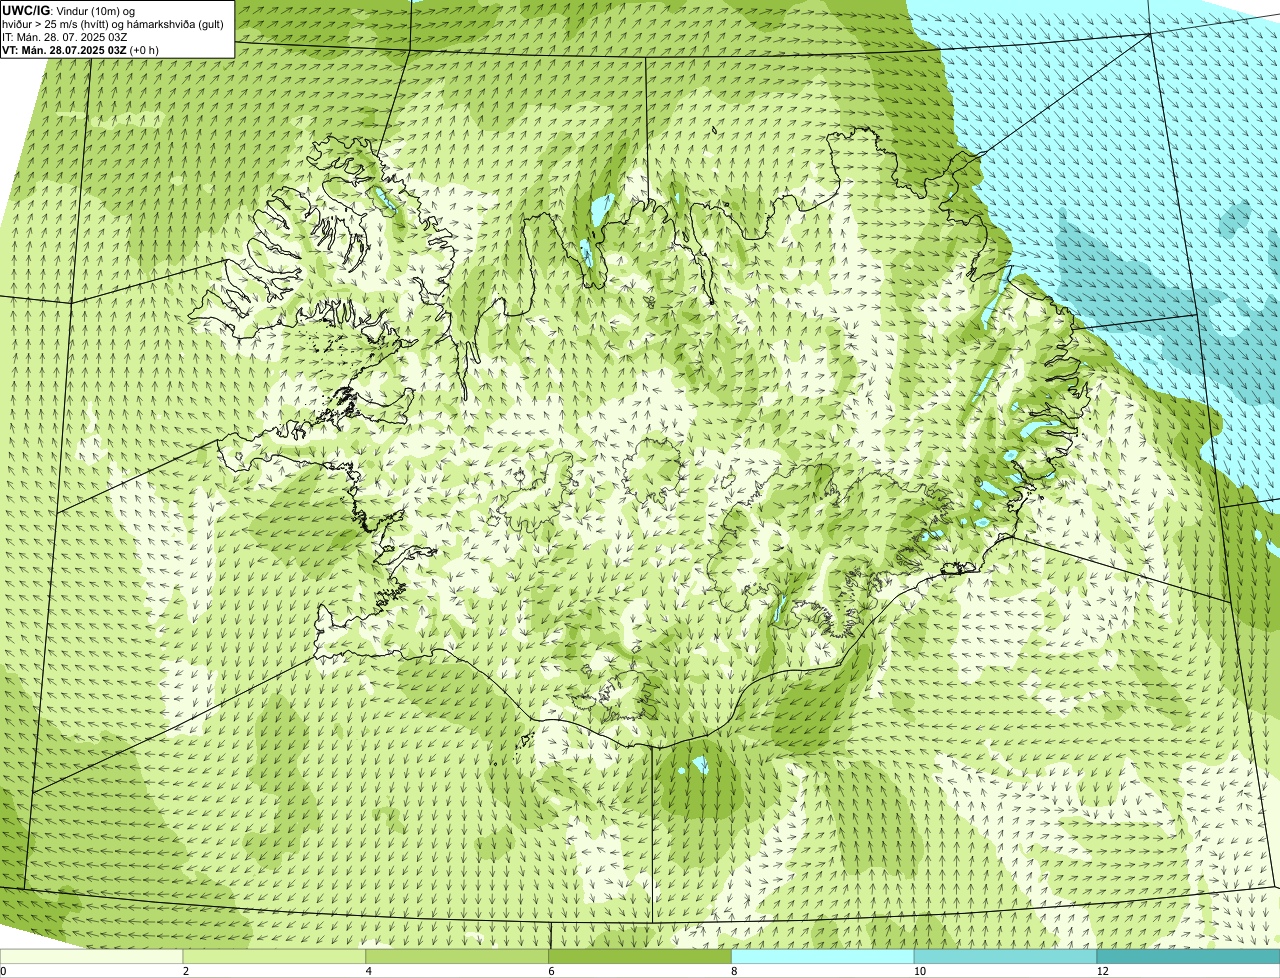This screenshot has width=1280, height=978.
Task: Click the "IT: Mán. 28. 07. 2025 03Z" line
Action: pyautogui.click(x=65, y=36)
